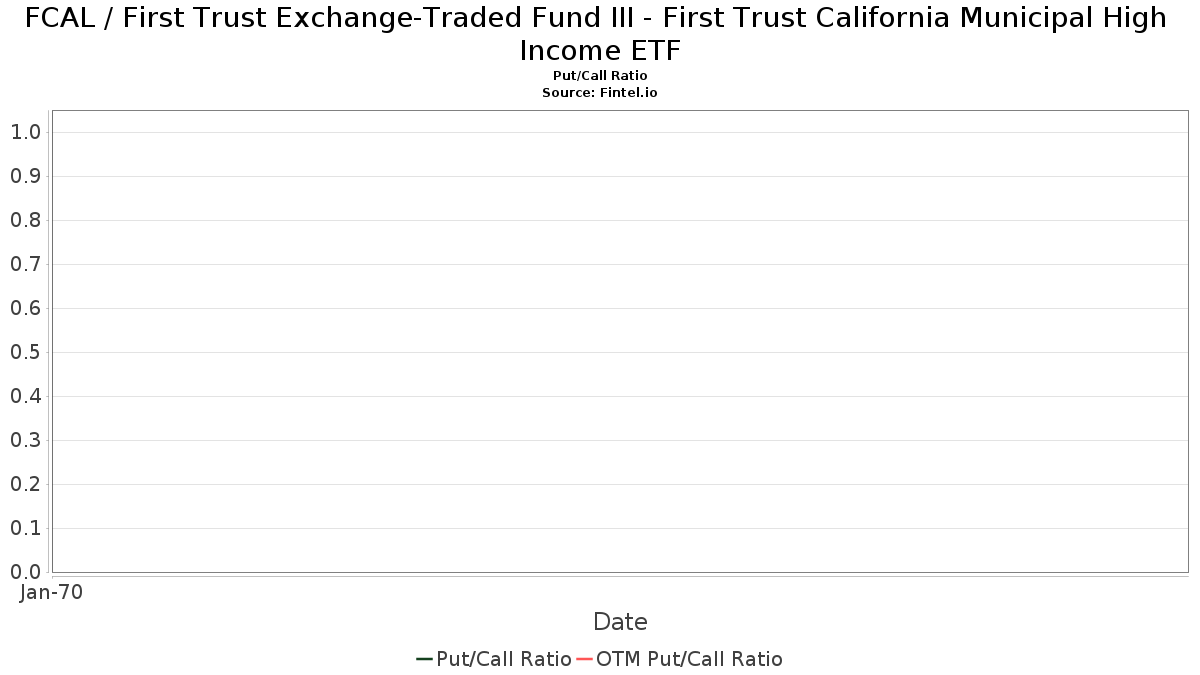The width and height of the screenshot is (1200, 675).
Task: Select the 0.8 y-axis tick label
Action: click(x=25, y=220)
